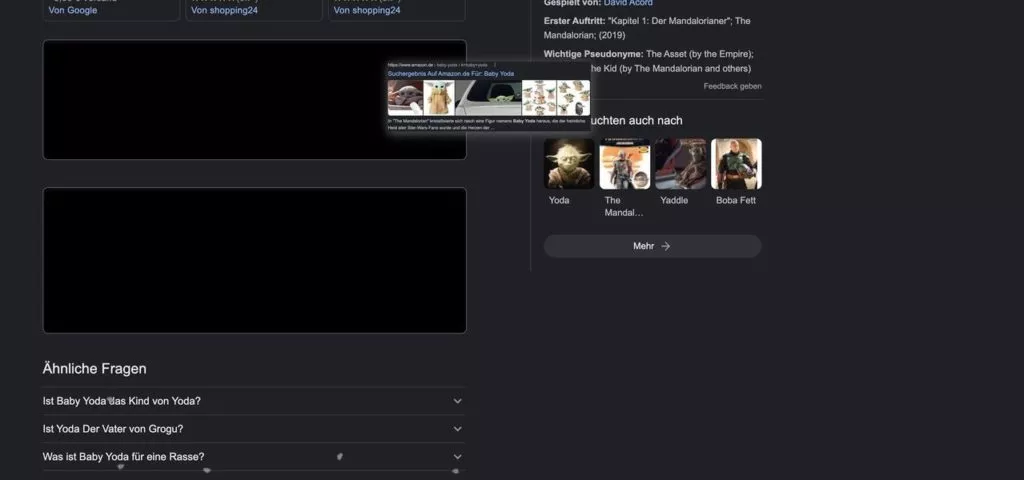Expand "Ist Yoda Der Vater von Grogu?" chevron
This screenshot has height=480, width=1024.
pyautogui.click(x=458, y=429)
